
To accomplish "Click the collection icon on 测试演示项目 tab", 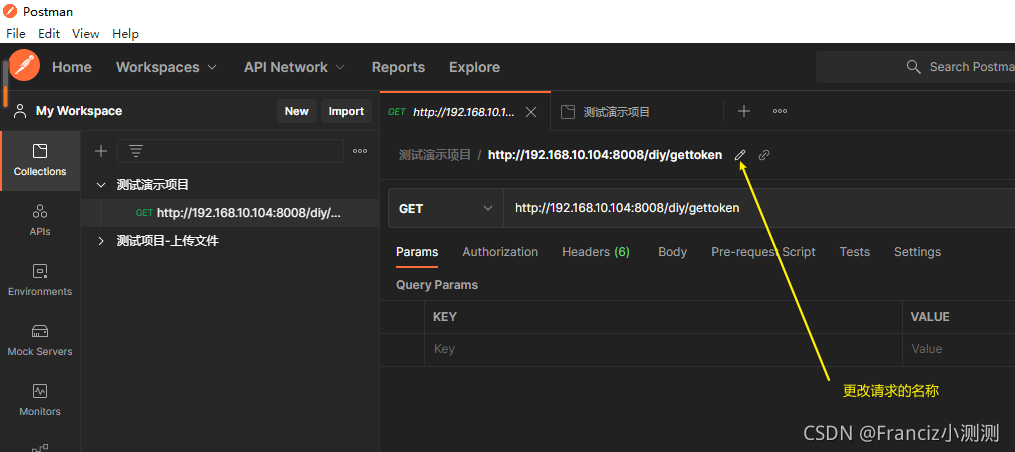I will coord(568,112).
